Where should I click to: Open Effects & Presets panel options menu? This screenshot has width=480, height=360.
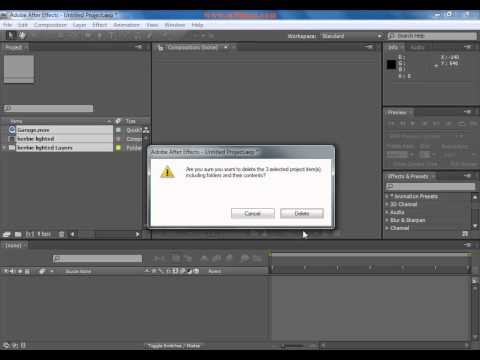point(468,176)
